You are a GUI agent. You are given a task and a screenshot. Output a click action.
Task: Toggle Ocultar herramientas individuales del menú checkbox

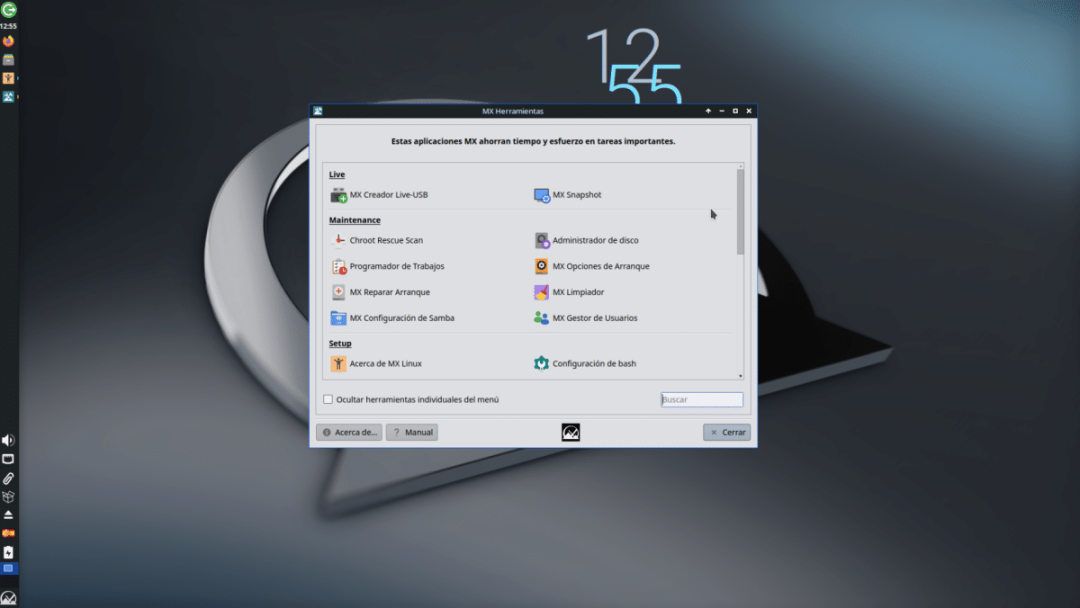[328, 399]
